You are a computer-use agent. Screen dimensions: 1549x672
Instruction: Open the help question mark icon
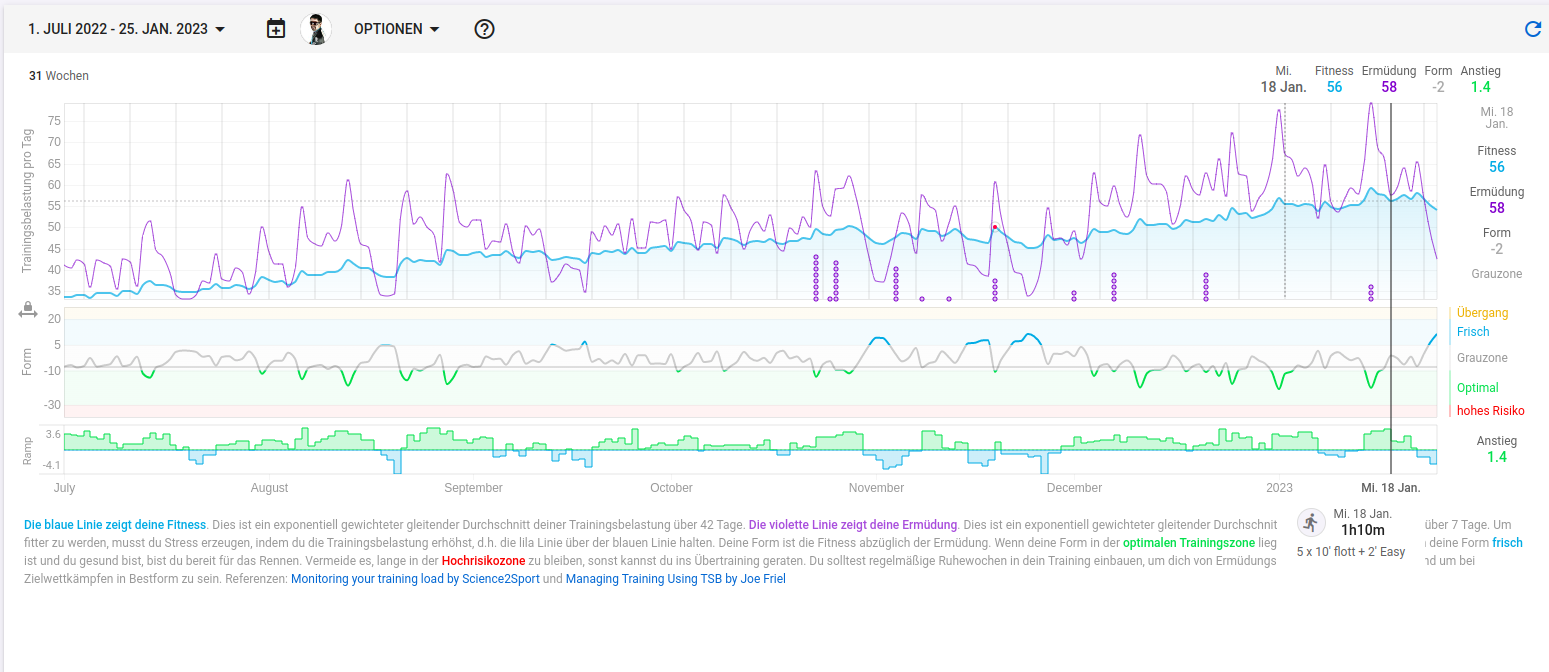484,29
